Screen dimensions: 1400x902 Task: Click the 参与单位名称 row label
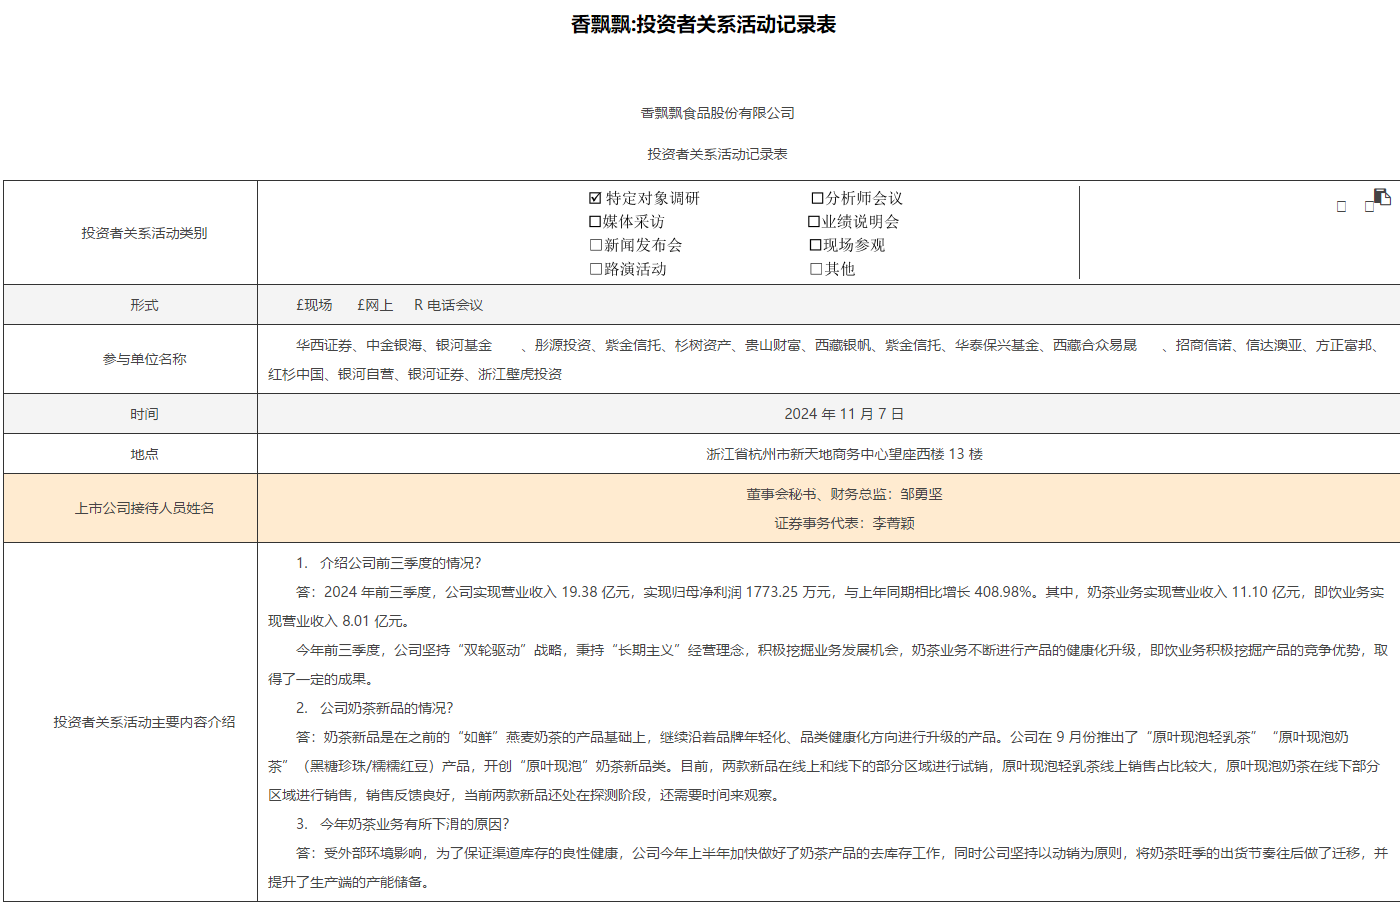point(144,359)
